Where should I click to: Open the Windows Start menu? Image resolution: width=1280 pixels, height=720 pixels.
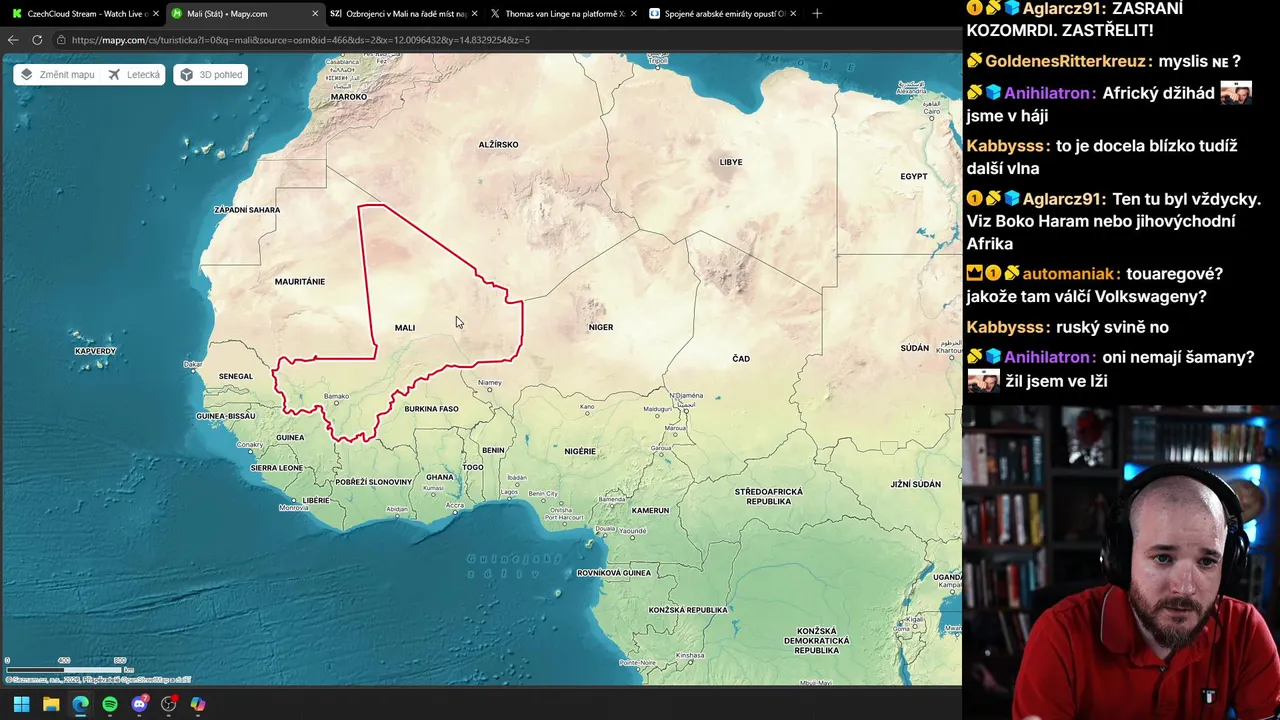pos(21,704)
